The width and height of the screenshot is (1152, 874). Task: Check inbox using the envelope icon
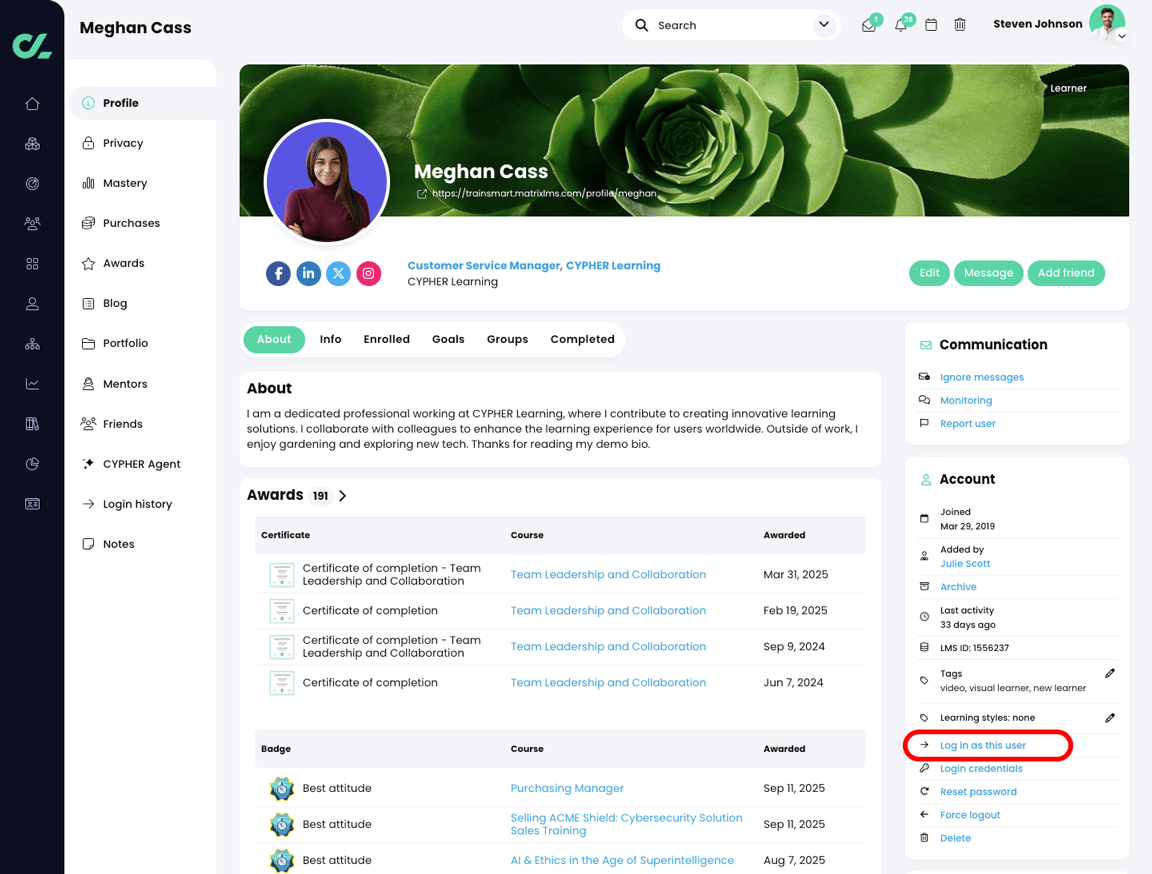click(868, 24)
